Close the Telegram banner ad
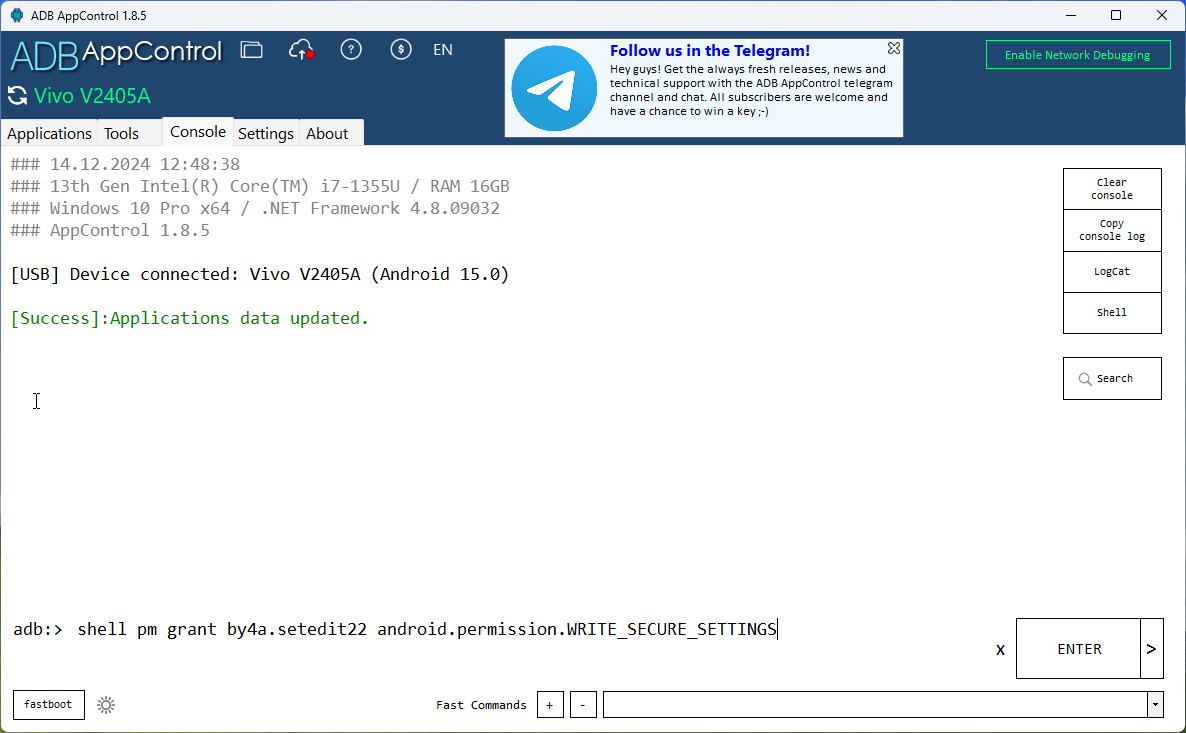This screenshot has height=733, width=1186. (x=894, y=48)
